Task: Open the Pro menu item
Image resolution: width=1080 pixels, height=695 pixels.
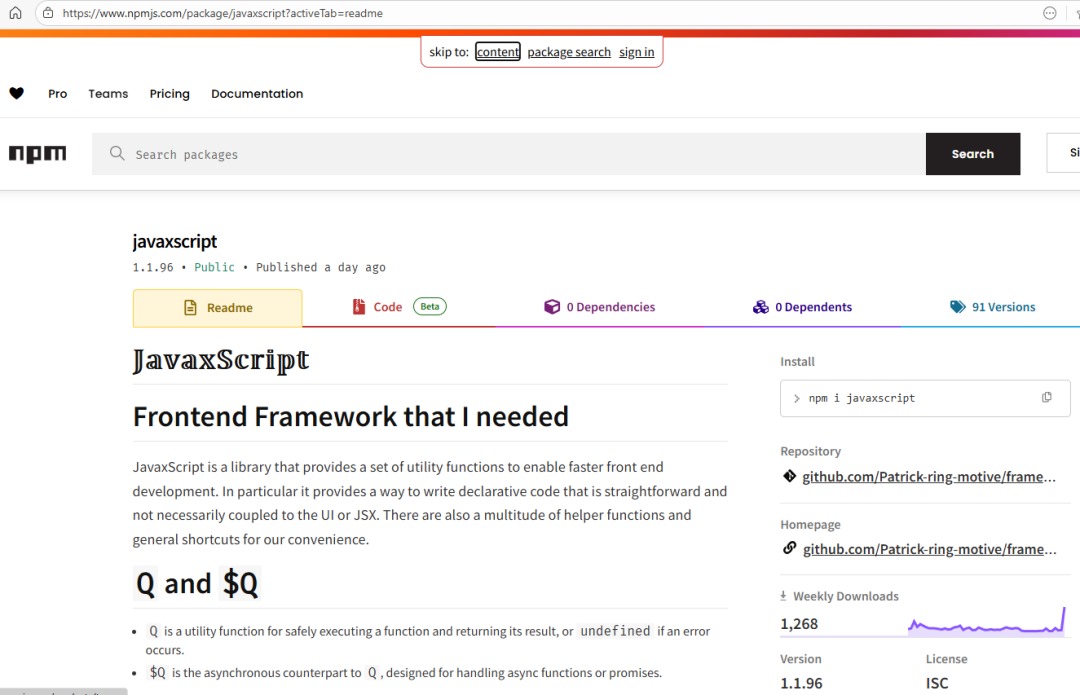Action: 58,94
